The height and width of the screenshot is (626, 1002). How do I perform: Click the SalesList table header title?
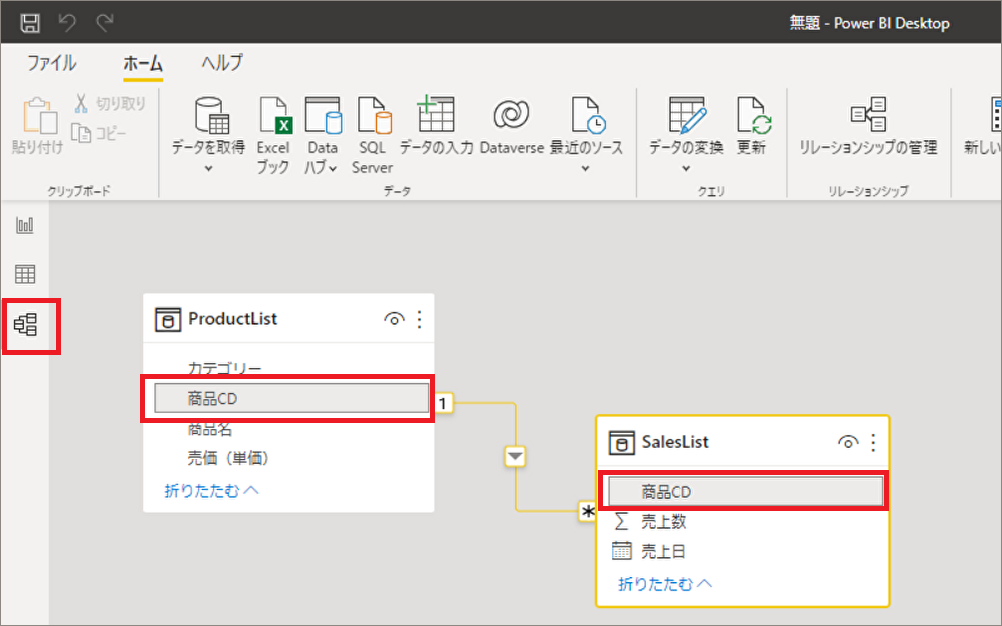(x=675, y=442)
